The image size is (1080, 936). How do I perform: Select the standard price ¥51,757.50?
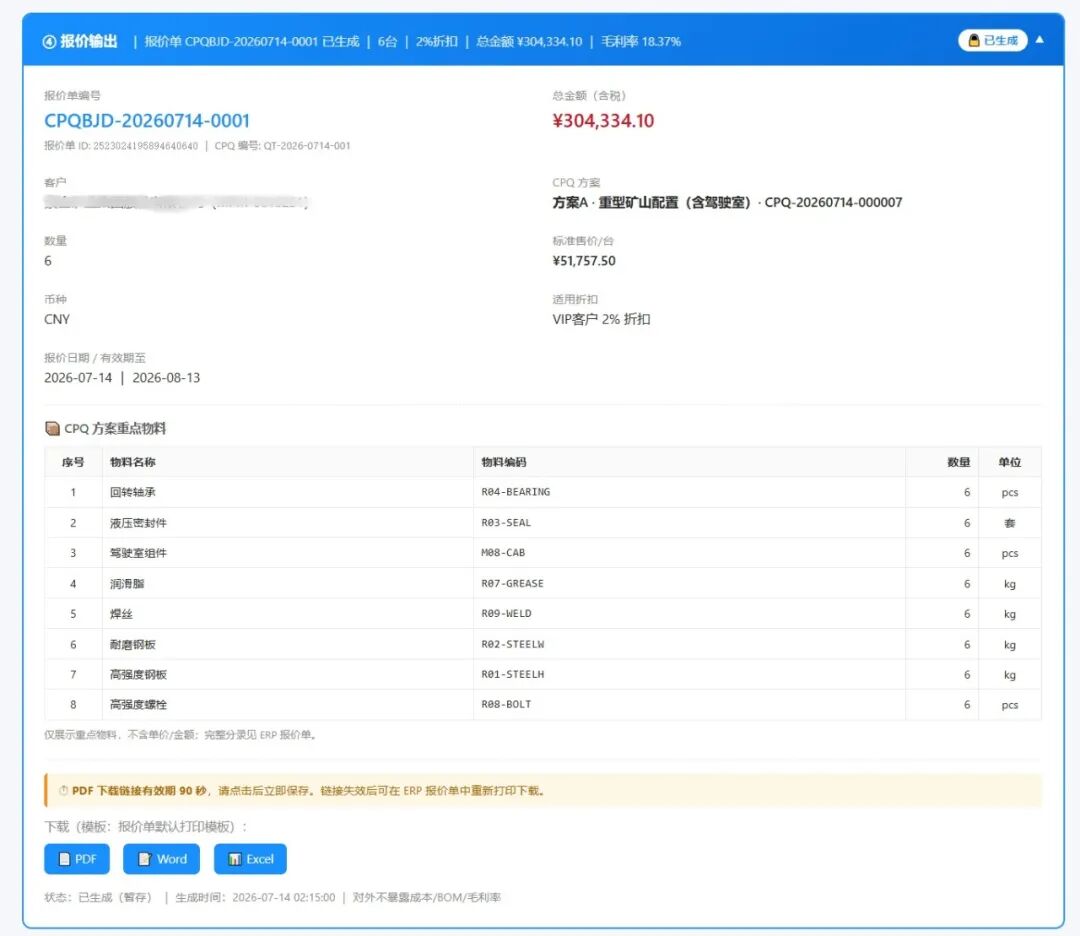point(584,261)
